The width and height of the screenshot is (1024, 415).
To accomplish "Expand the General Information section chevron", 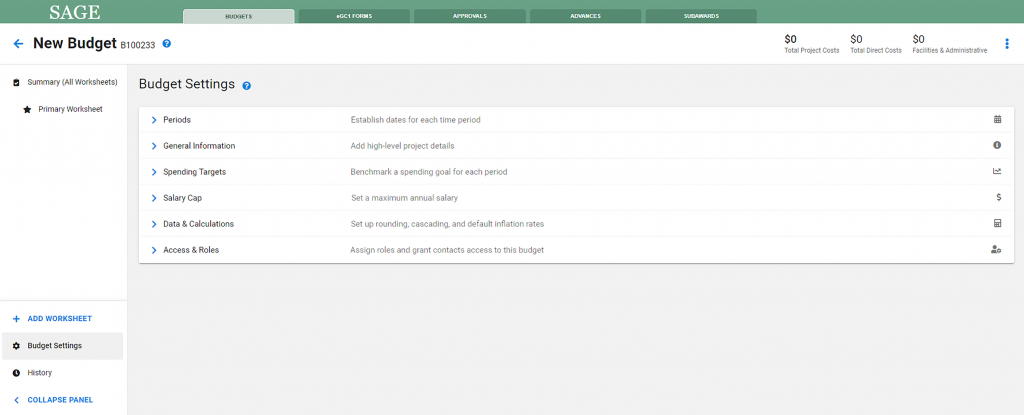I will pos(154,146).
